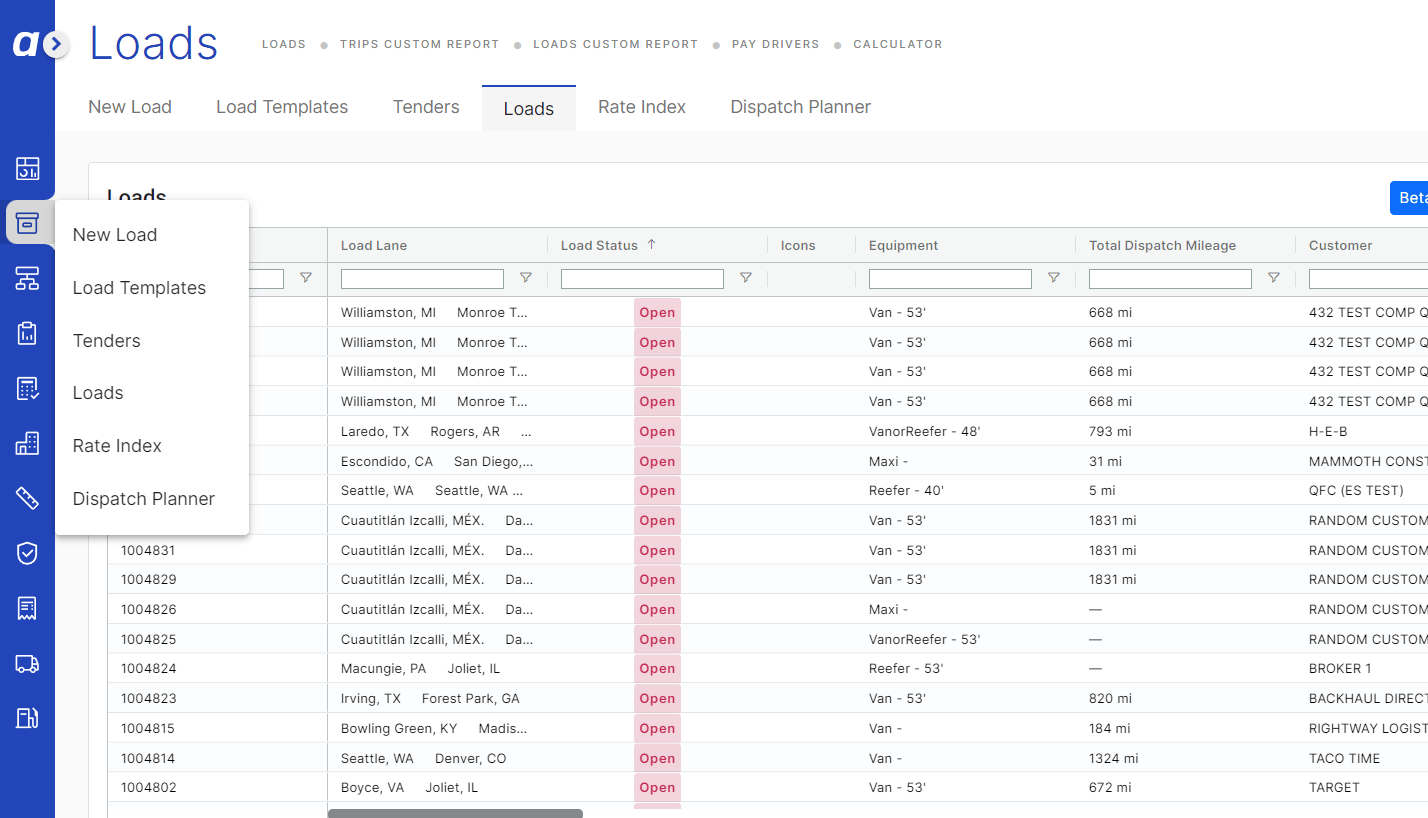Open the TRIPS CUSTOM REPORT link
Image resolution: width=1428 pixels, height=818 pixels.
point(419,44)
